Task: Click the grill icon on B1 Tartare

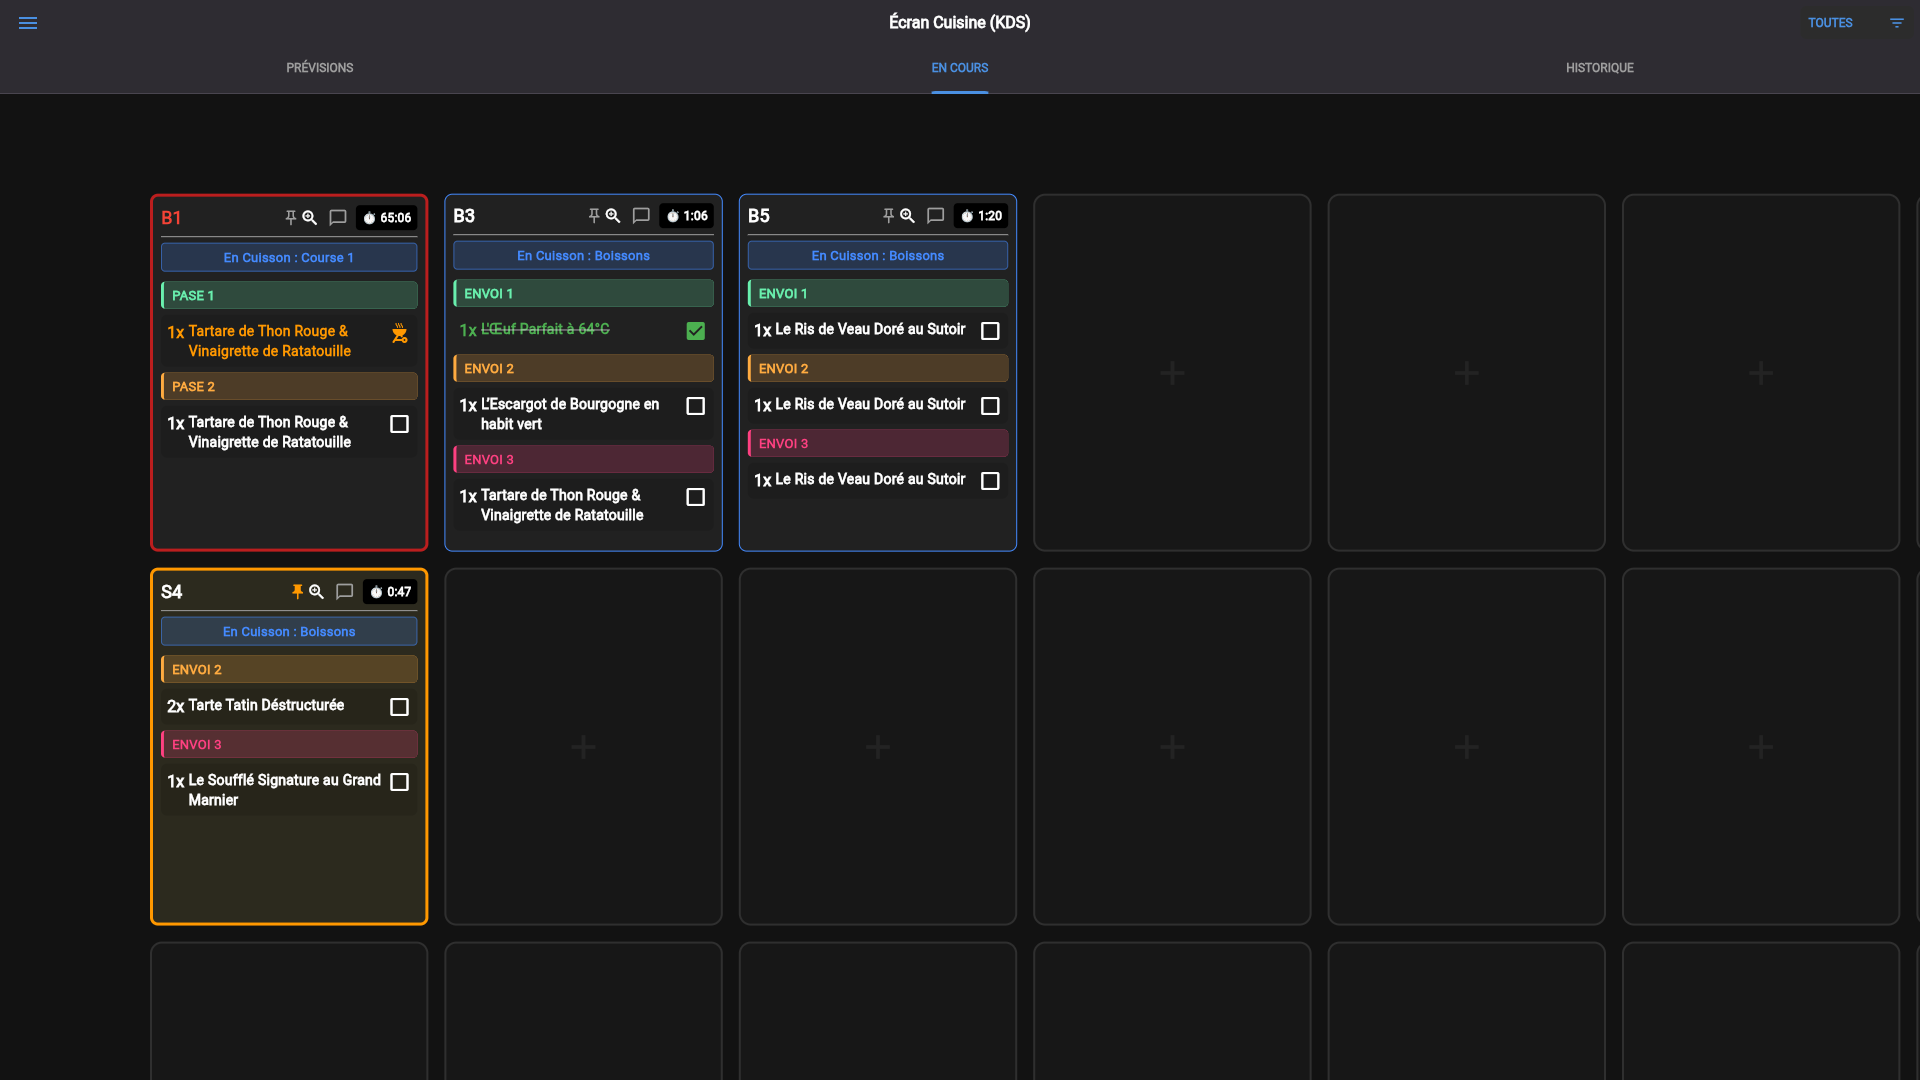Action: (400, 333)
